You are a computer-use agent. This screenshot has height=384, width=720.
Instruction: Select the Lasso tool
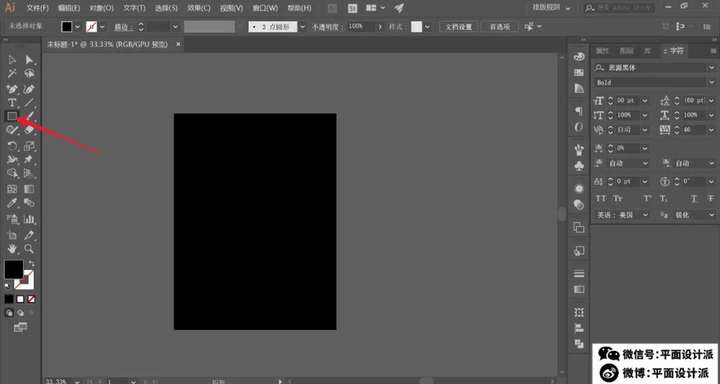29,73
